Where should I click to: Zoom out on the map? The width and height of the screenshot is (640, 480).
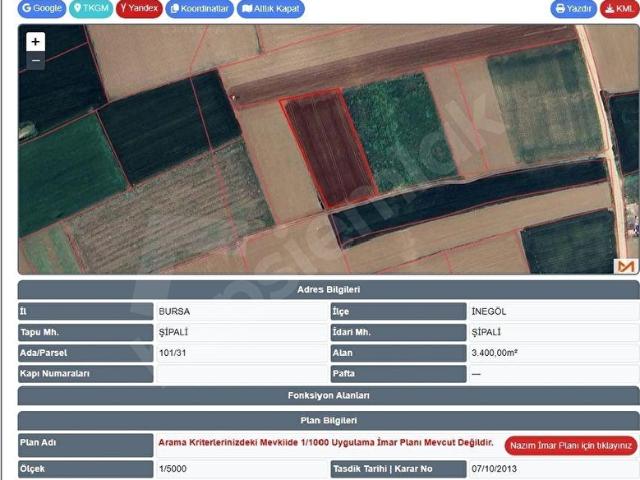[36, 60]
